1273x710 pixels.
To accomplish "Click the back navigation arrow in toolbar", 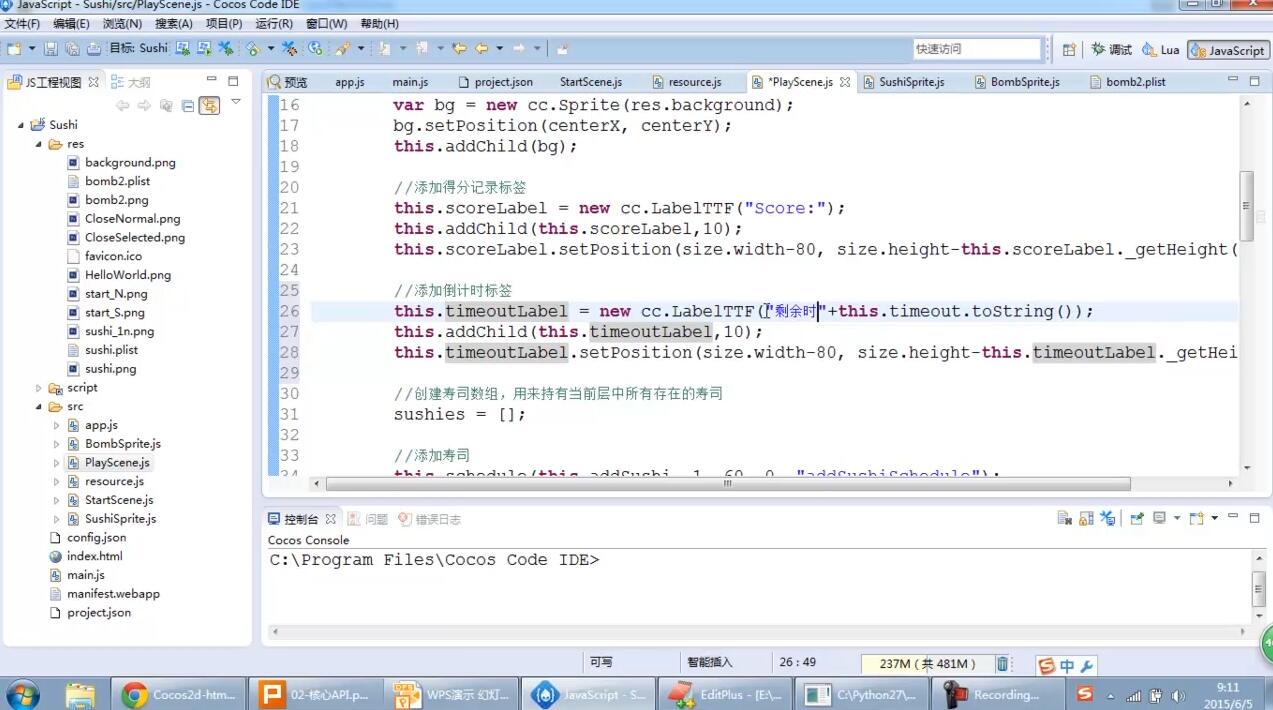I will point(481,48).
